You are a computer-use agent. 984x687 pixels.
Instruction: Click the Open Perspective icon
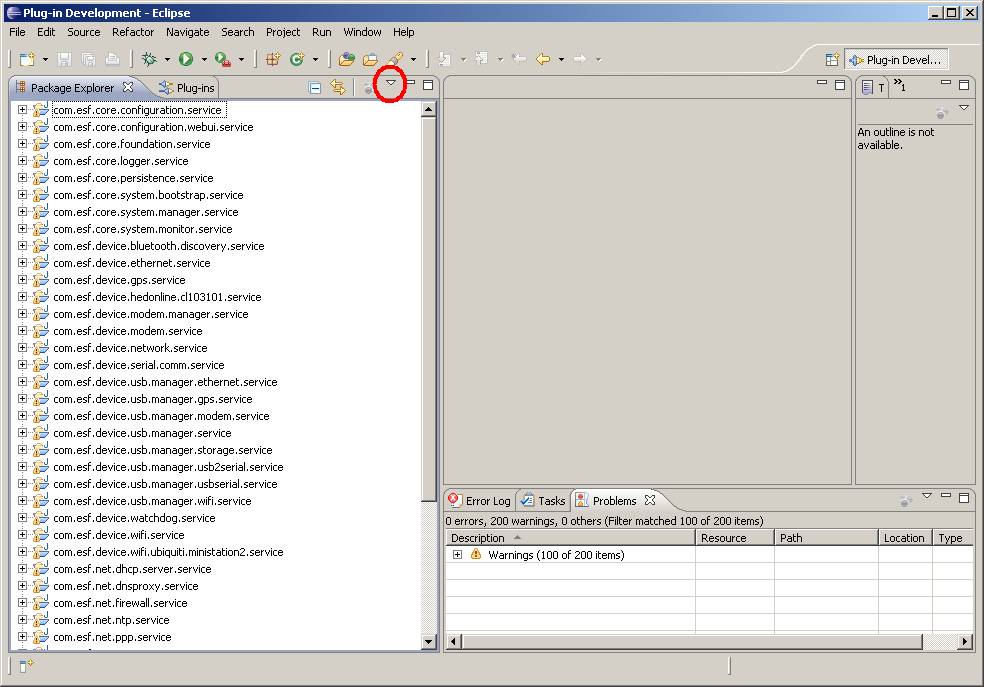click(832, 60)
